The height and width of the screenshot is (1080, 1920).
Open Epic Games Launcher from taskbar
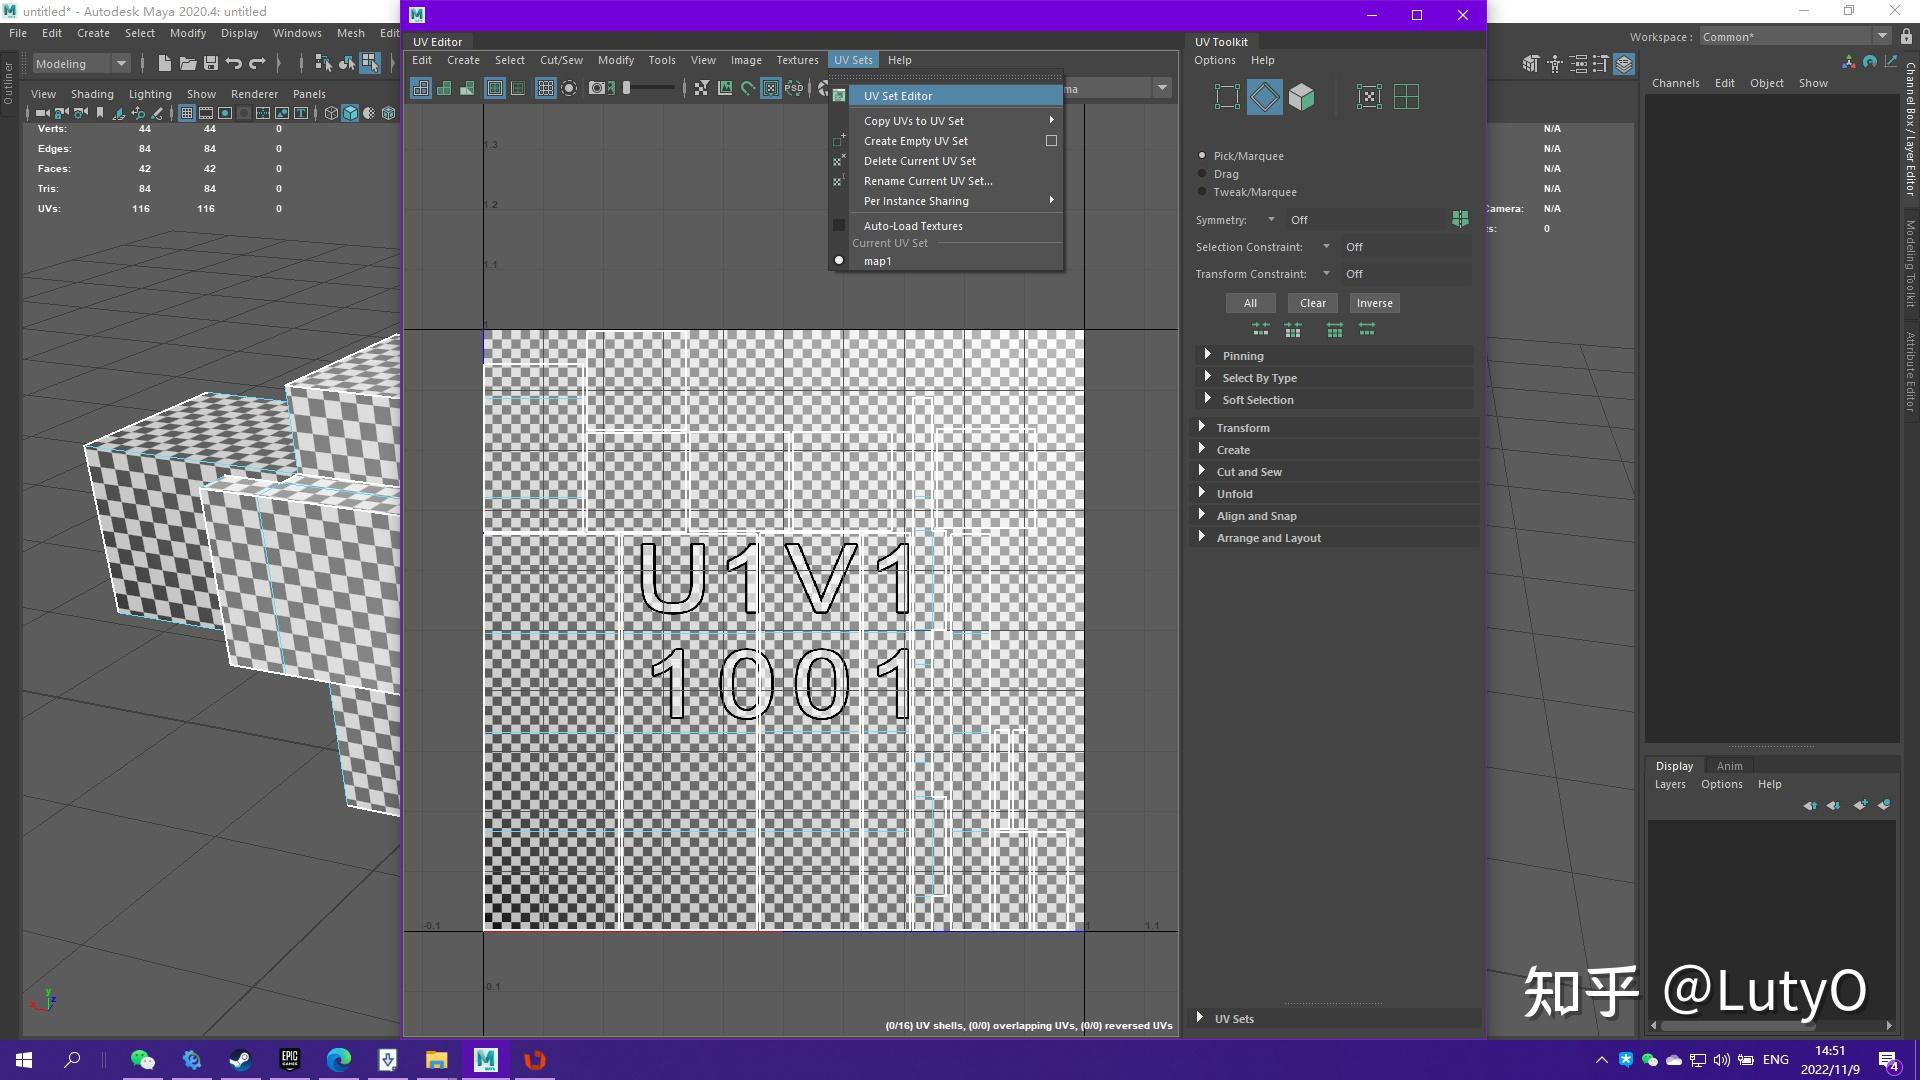290,1060
